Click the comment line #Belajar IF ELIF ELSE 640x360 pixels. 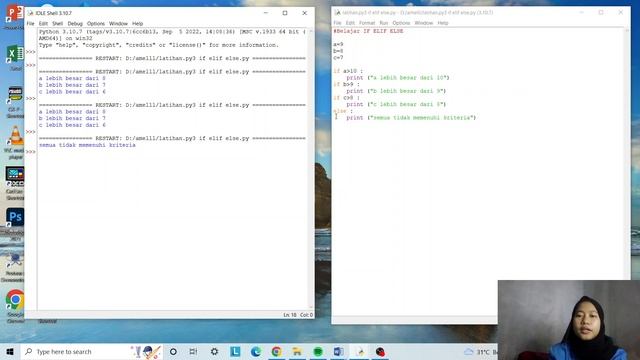click(x=368, y=31)
